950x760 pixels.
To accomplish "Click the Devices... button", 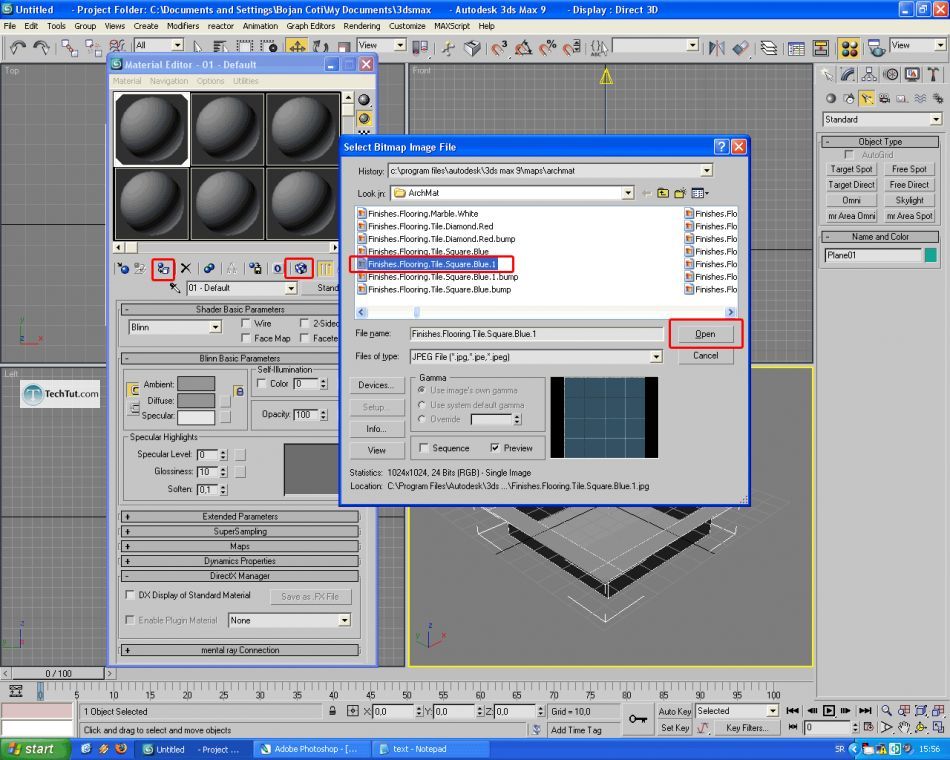I will [x=376, y=385].
